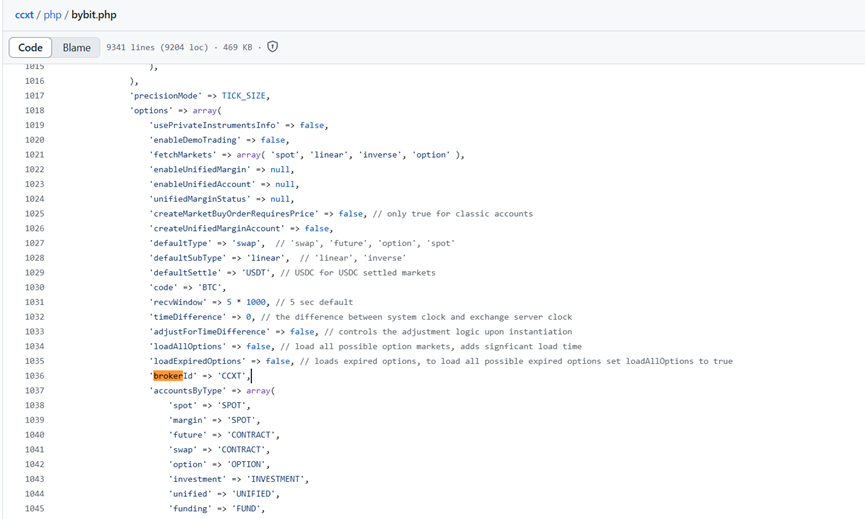Click the highlighted 'broker' search match
The height and width of the screenshot is (519, 865).
pyautogui.click(x=167, y=376)
